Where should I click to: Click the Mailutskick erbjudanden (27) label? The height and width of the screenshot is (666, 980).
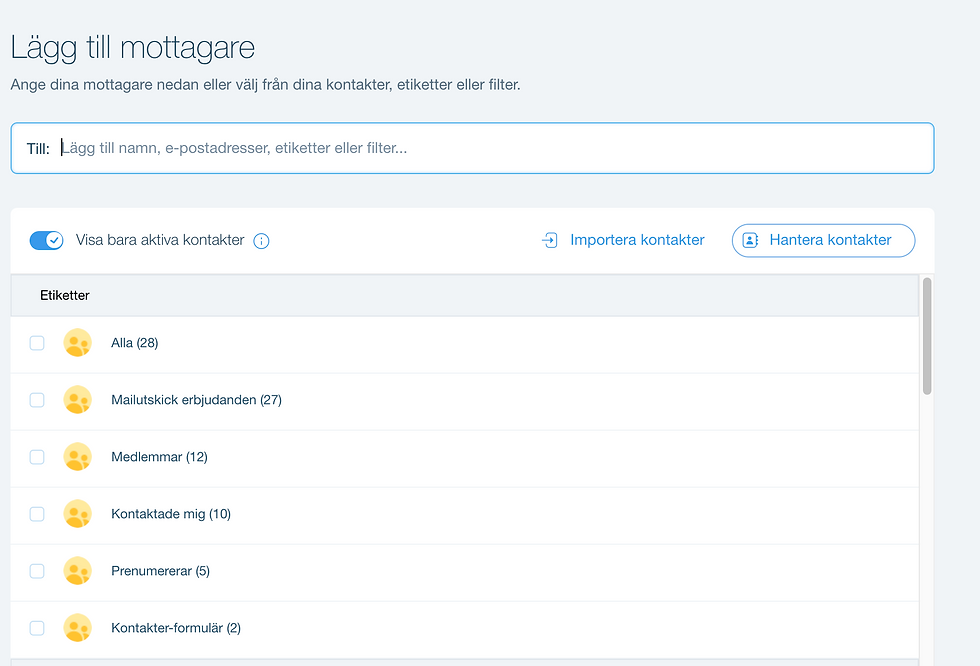point(196,400)
